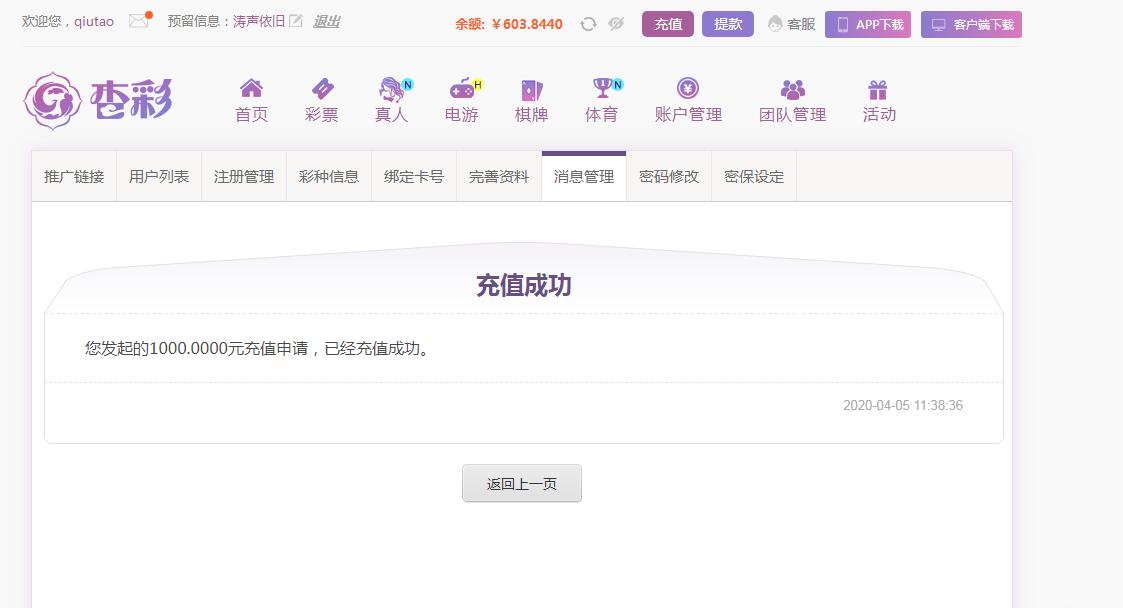Click the 充值成功 message heading
Viewport: 1123px width, 608px height.
point(524,286)
